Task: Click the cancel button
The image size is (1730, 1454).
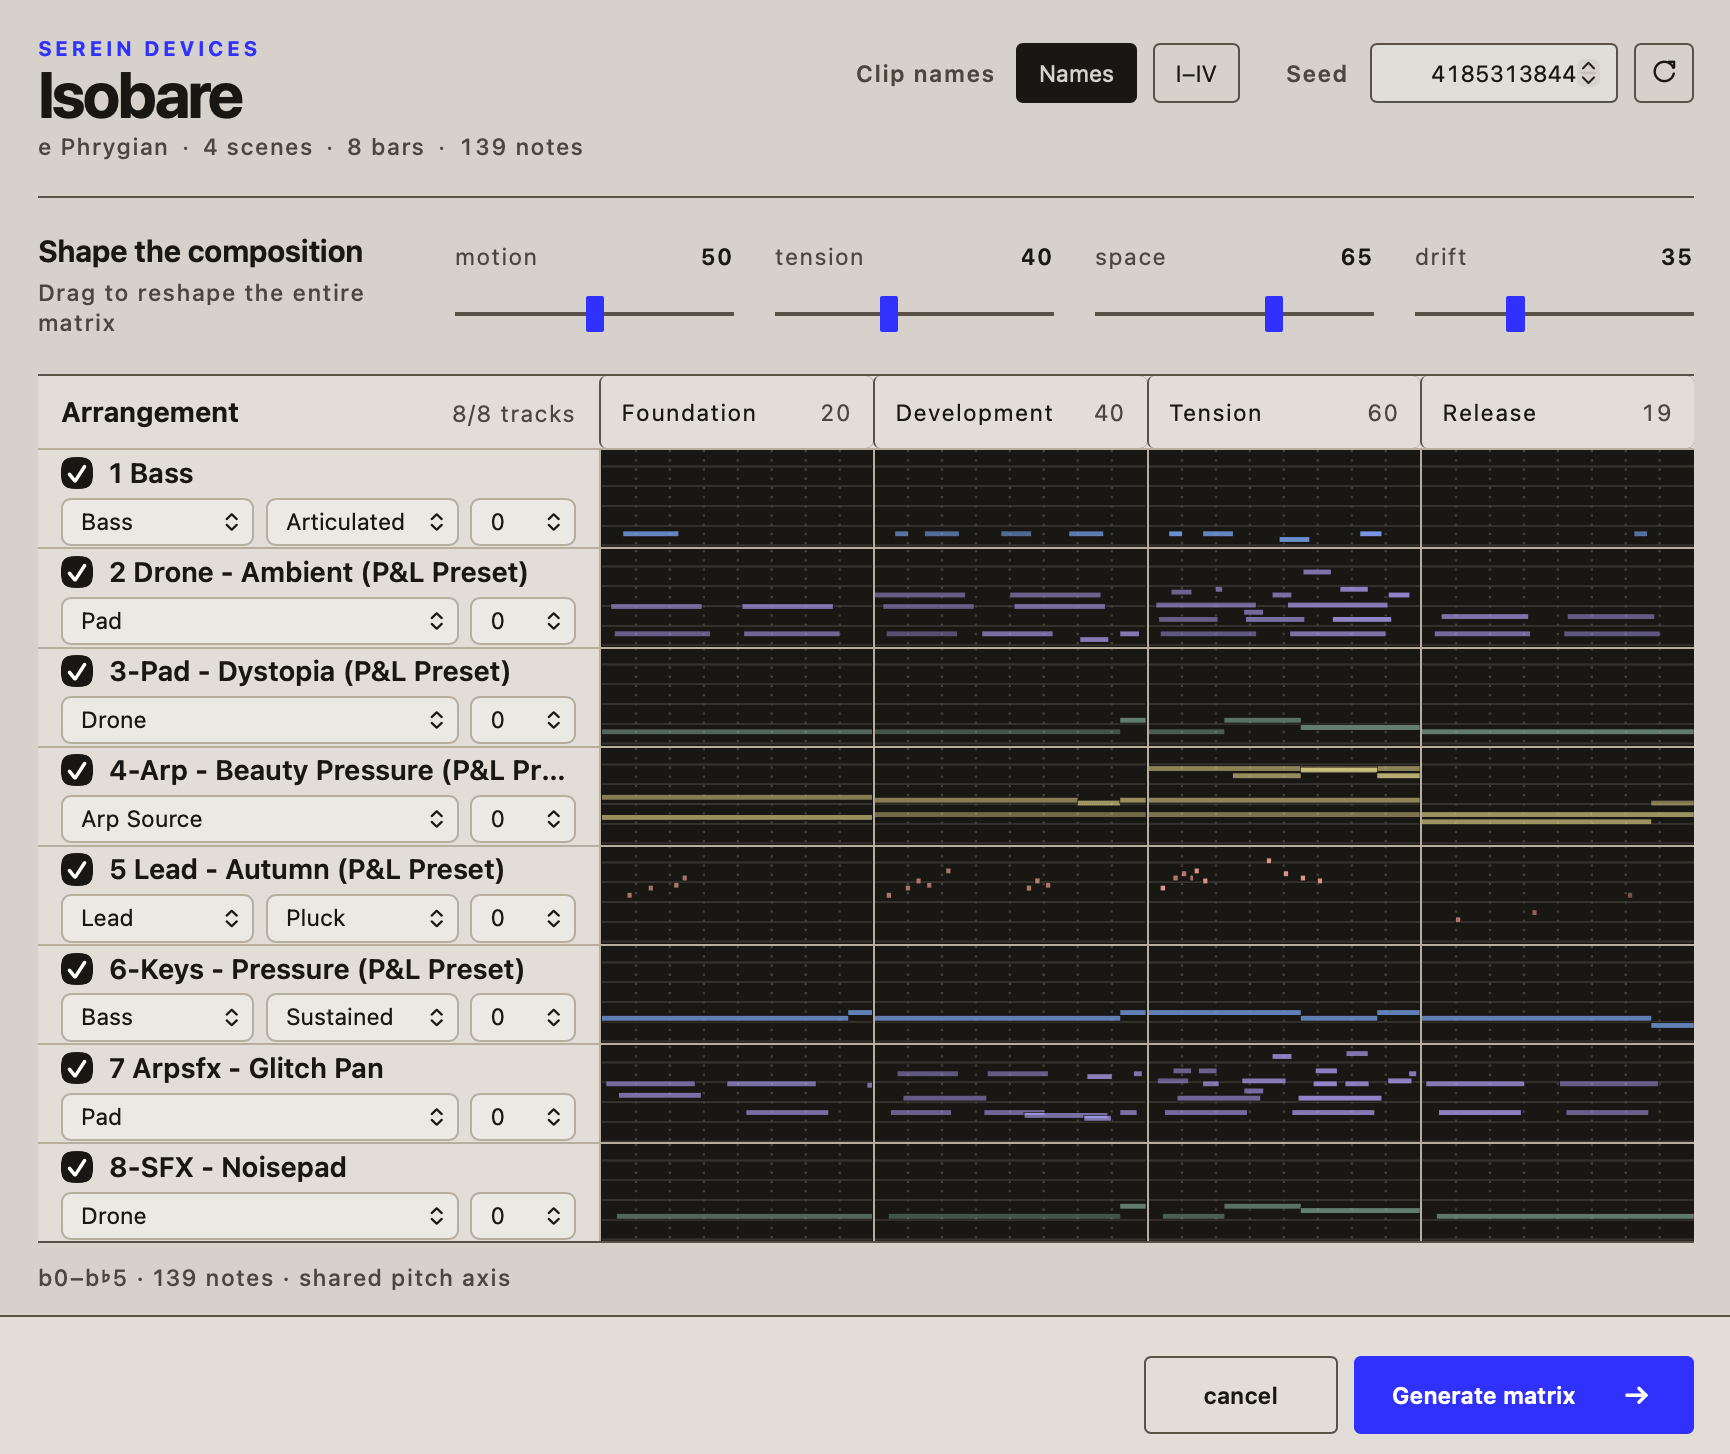Action: 1240,1395
